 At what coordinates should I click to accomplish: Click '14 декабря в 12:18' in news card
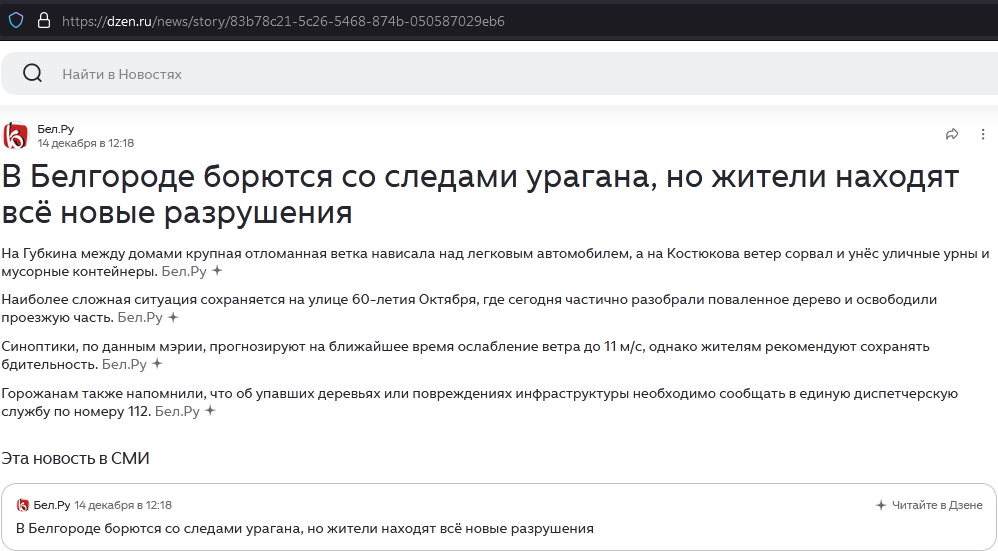(x=123, y=505)
